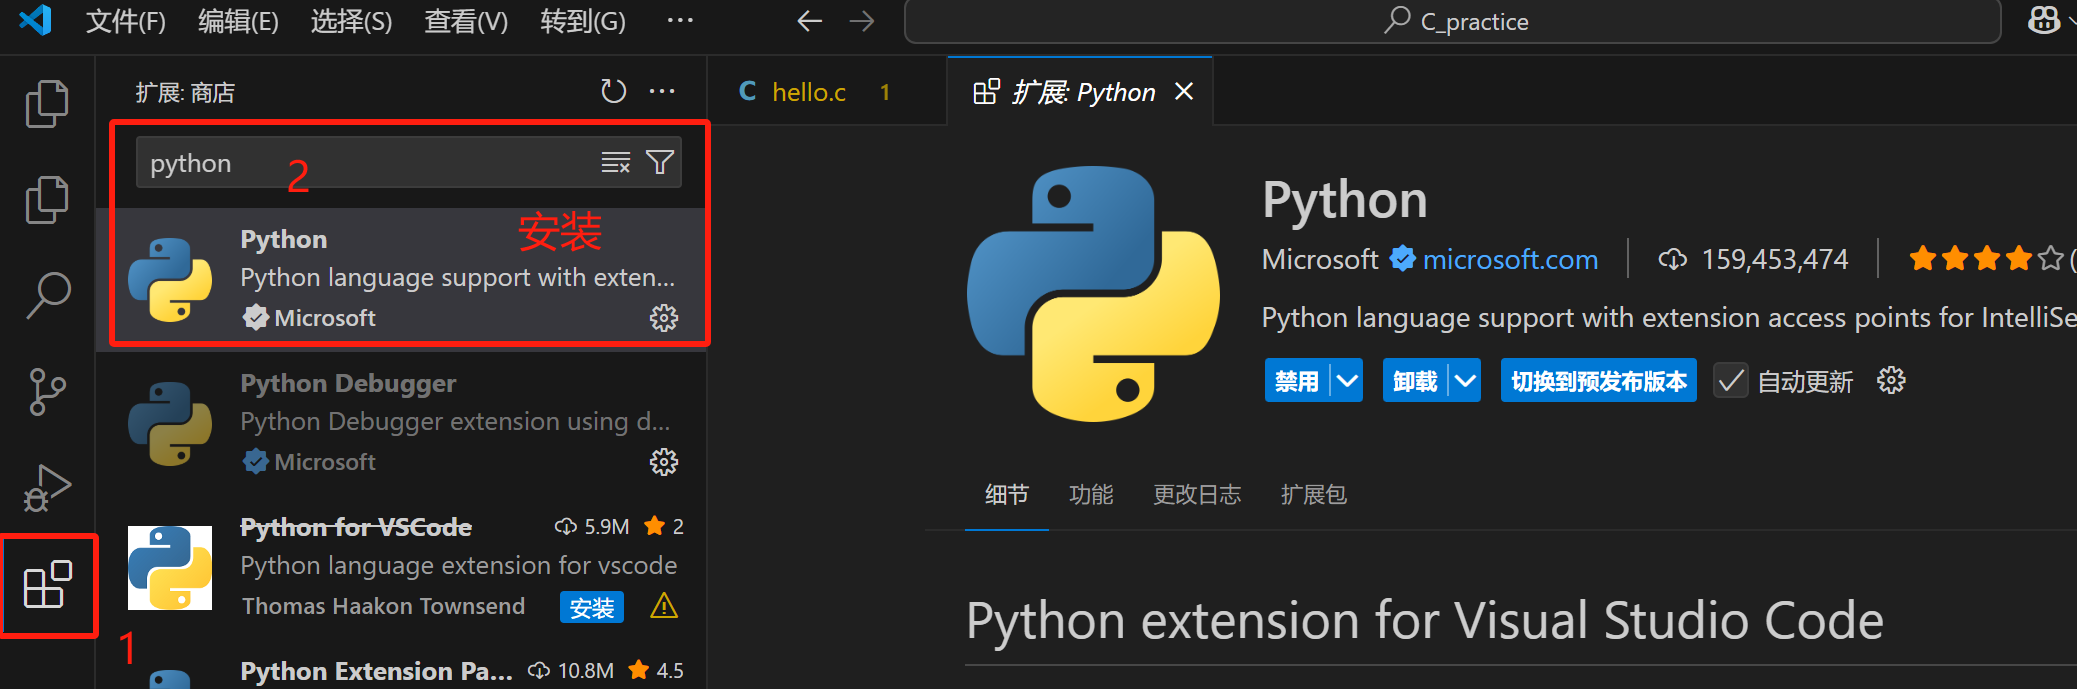Close the Python extension tab

[x=1184, y=92]
